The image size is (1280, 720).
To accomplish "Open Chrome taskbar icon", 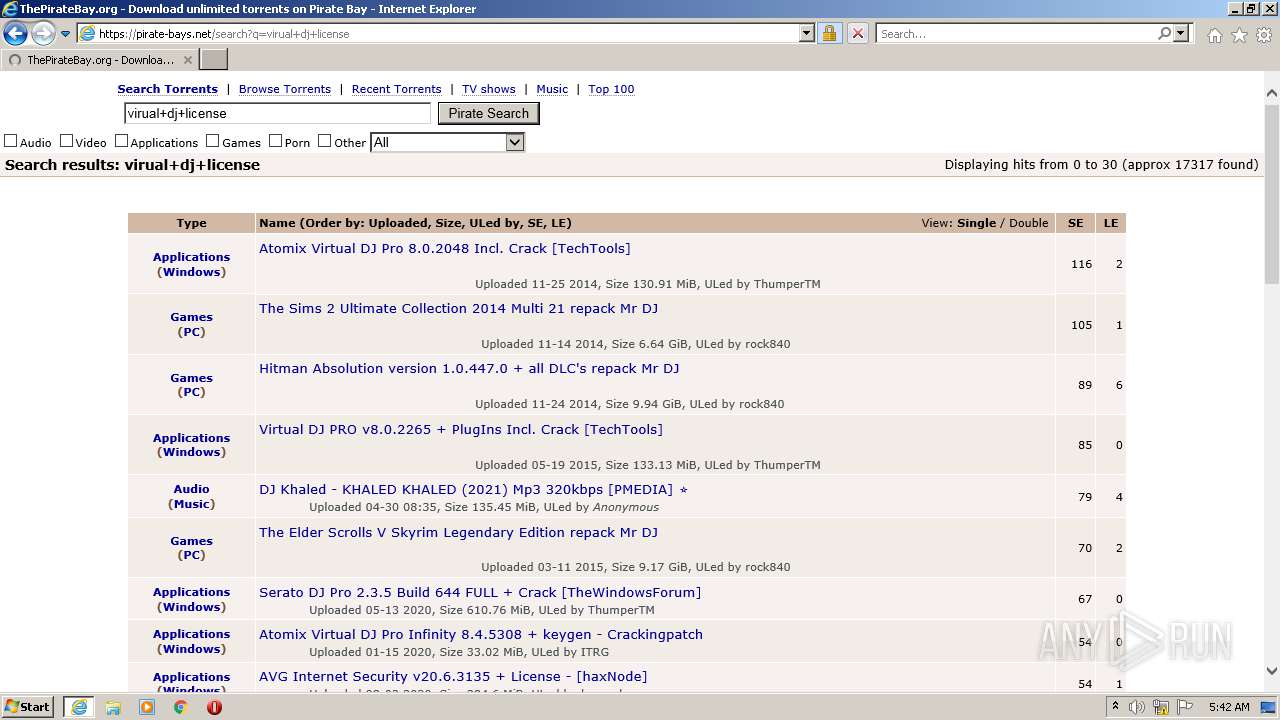I will click(181, 707).
